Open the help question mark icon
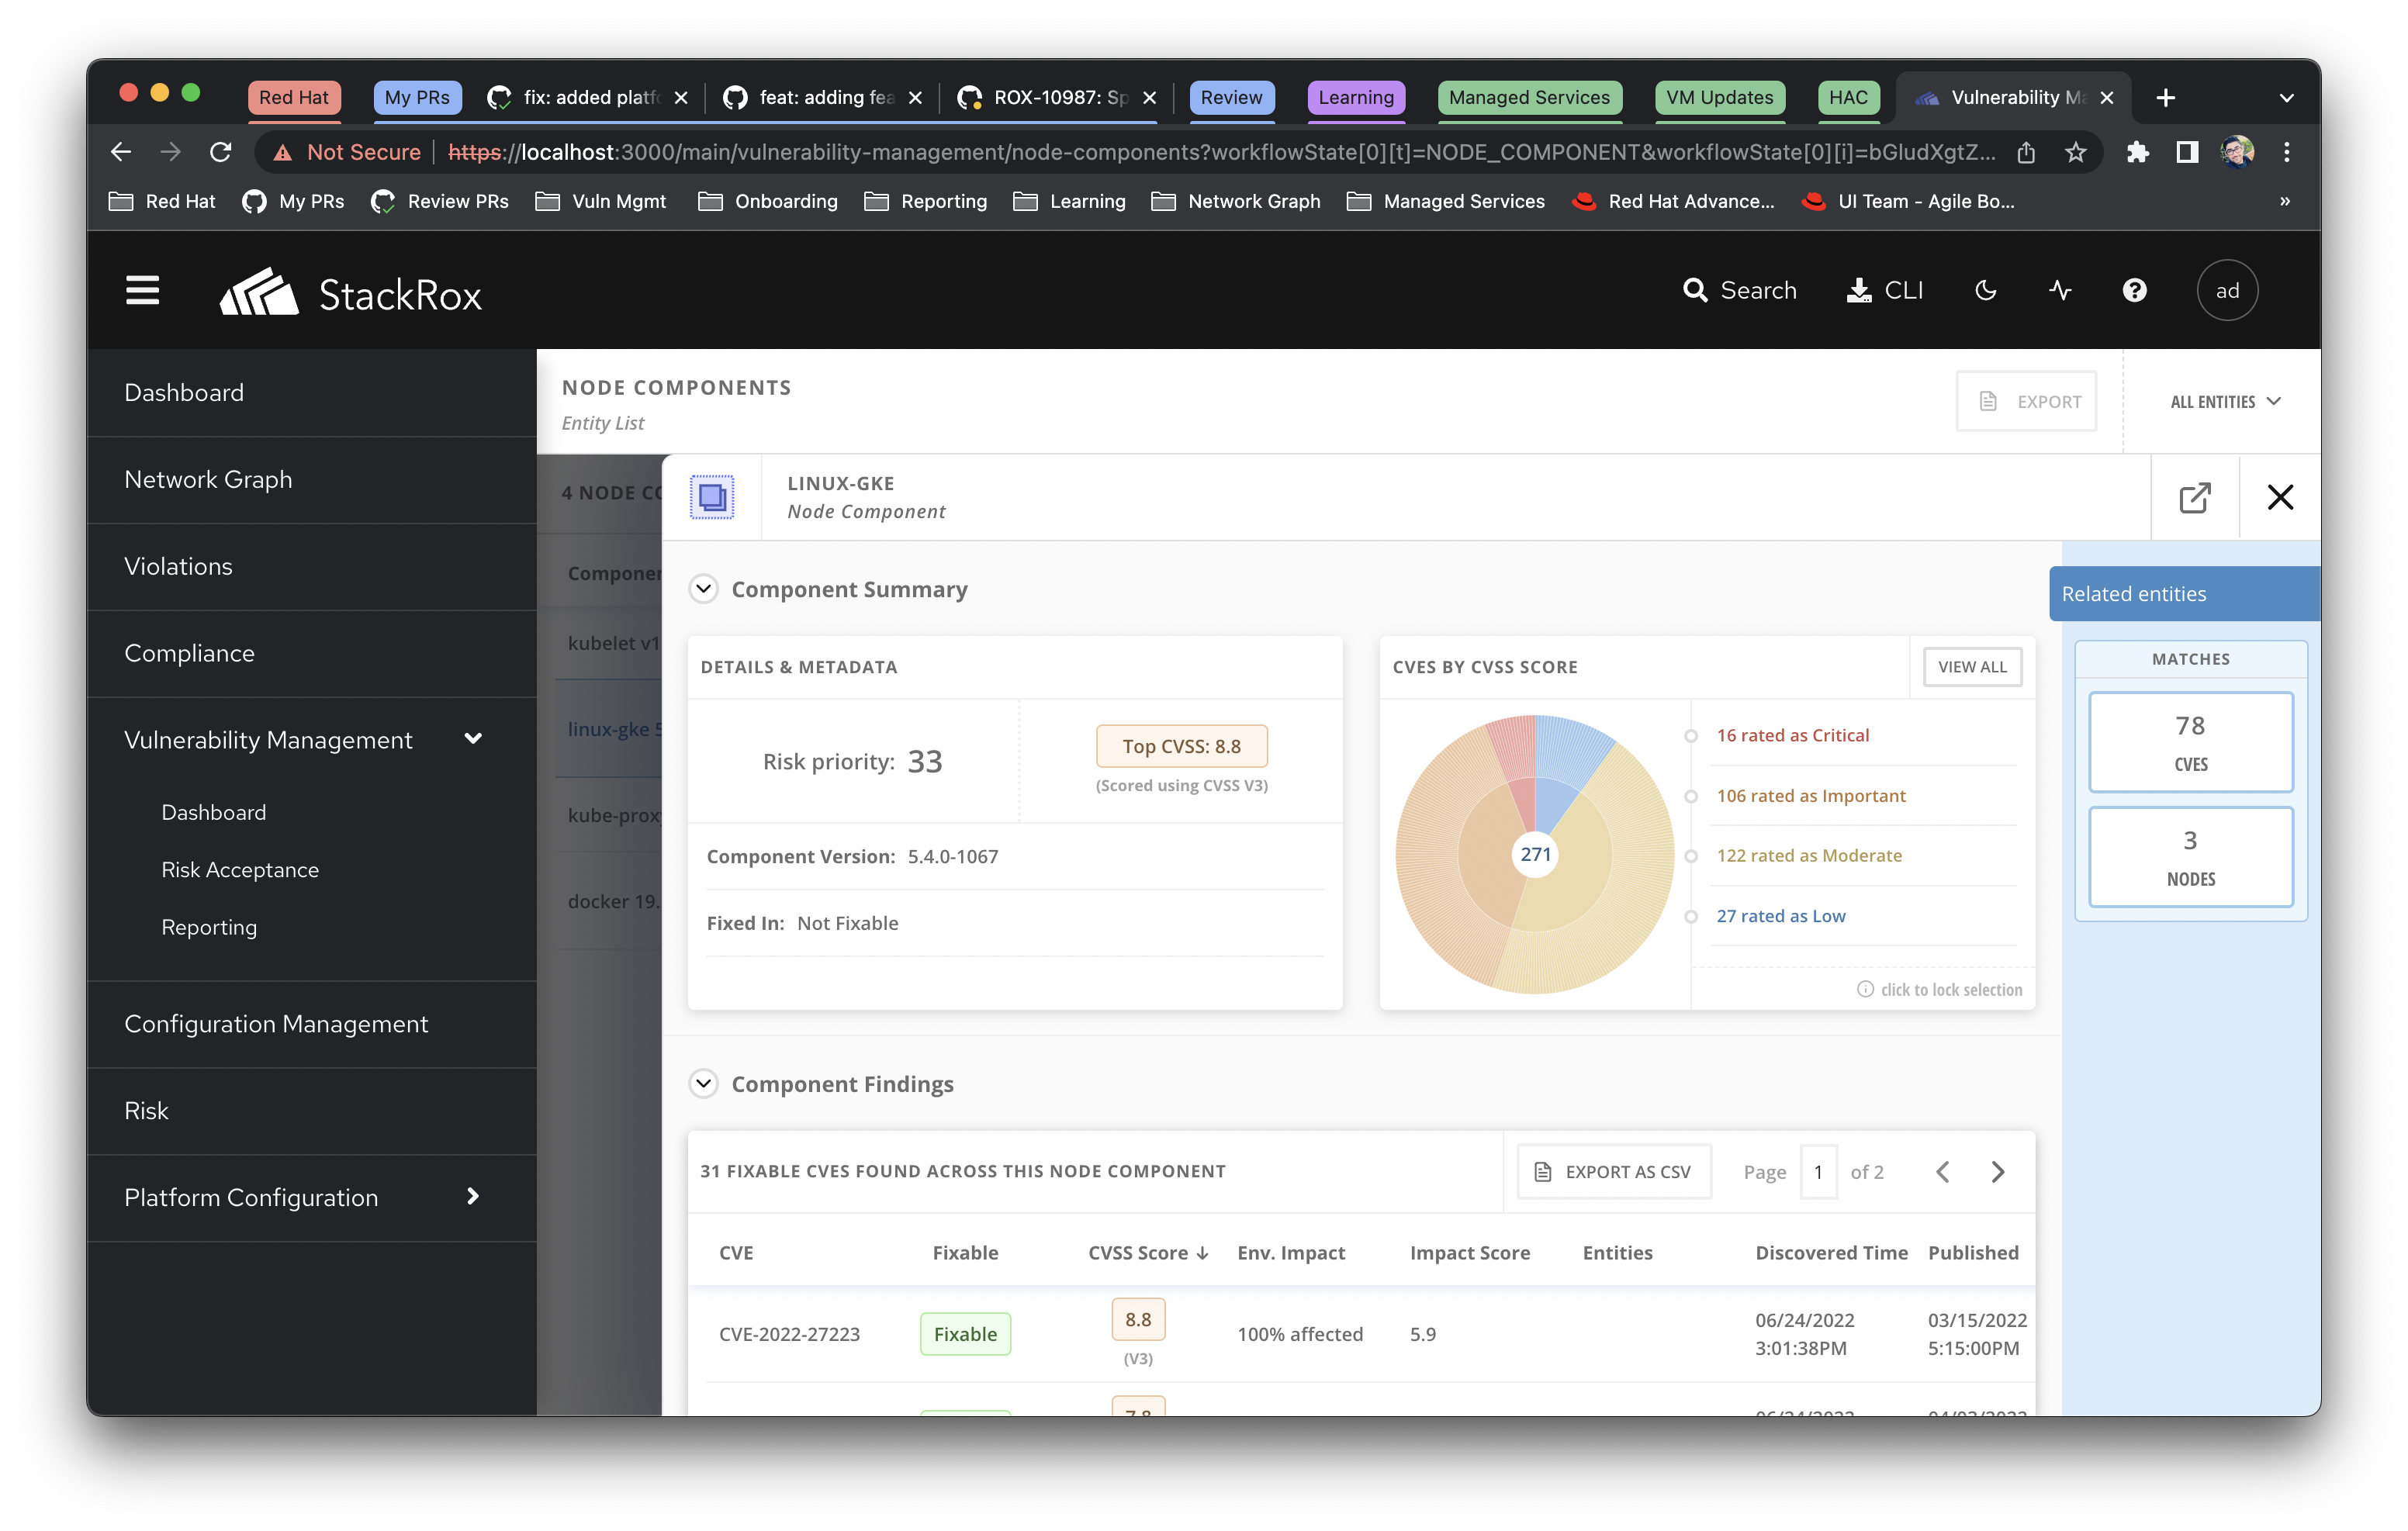 [2134, 291]
